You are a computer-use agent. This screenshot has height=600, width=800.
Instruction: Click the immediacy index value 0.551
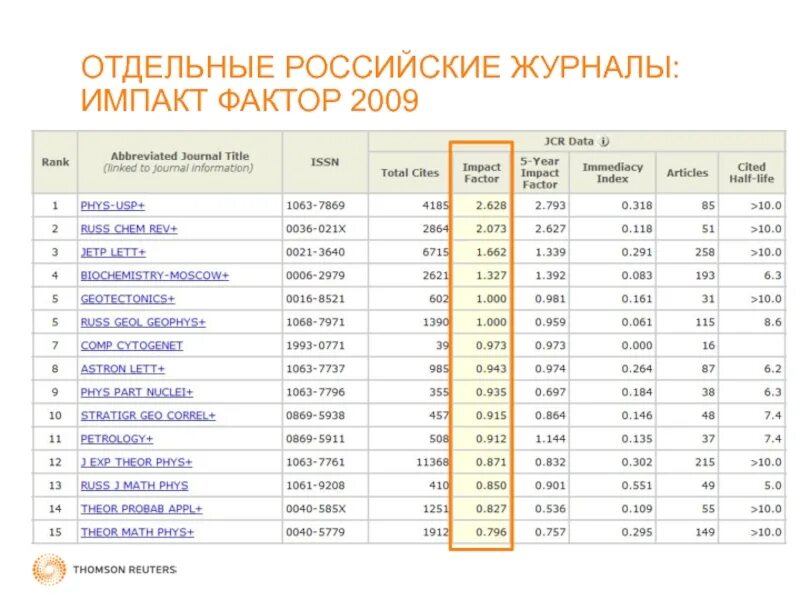[637, 486]
